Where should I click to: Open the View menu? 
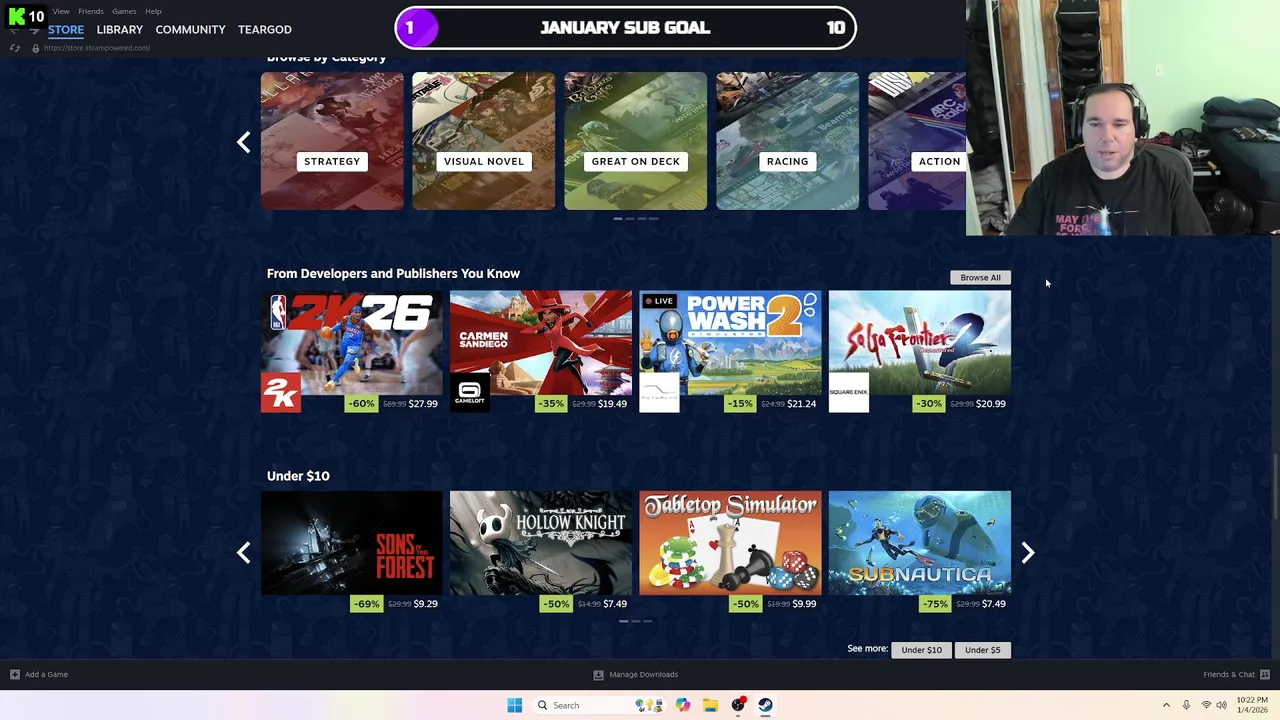point(61,11)
